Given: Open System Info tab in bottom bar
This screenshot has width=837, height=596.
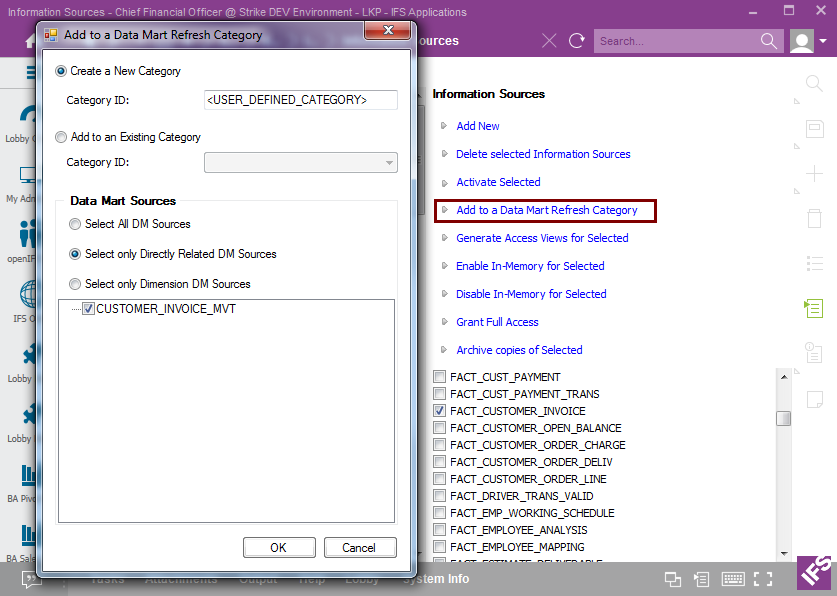Looking at the screenshot, I should tap(436, 579).
